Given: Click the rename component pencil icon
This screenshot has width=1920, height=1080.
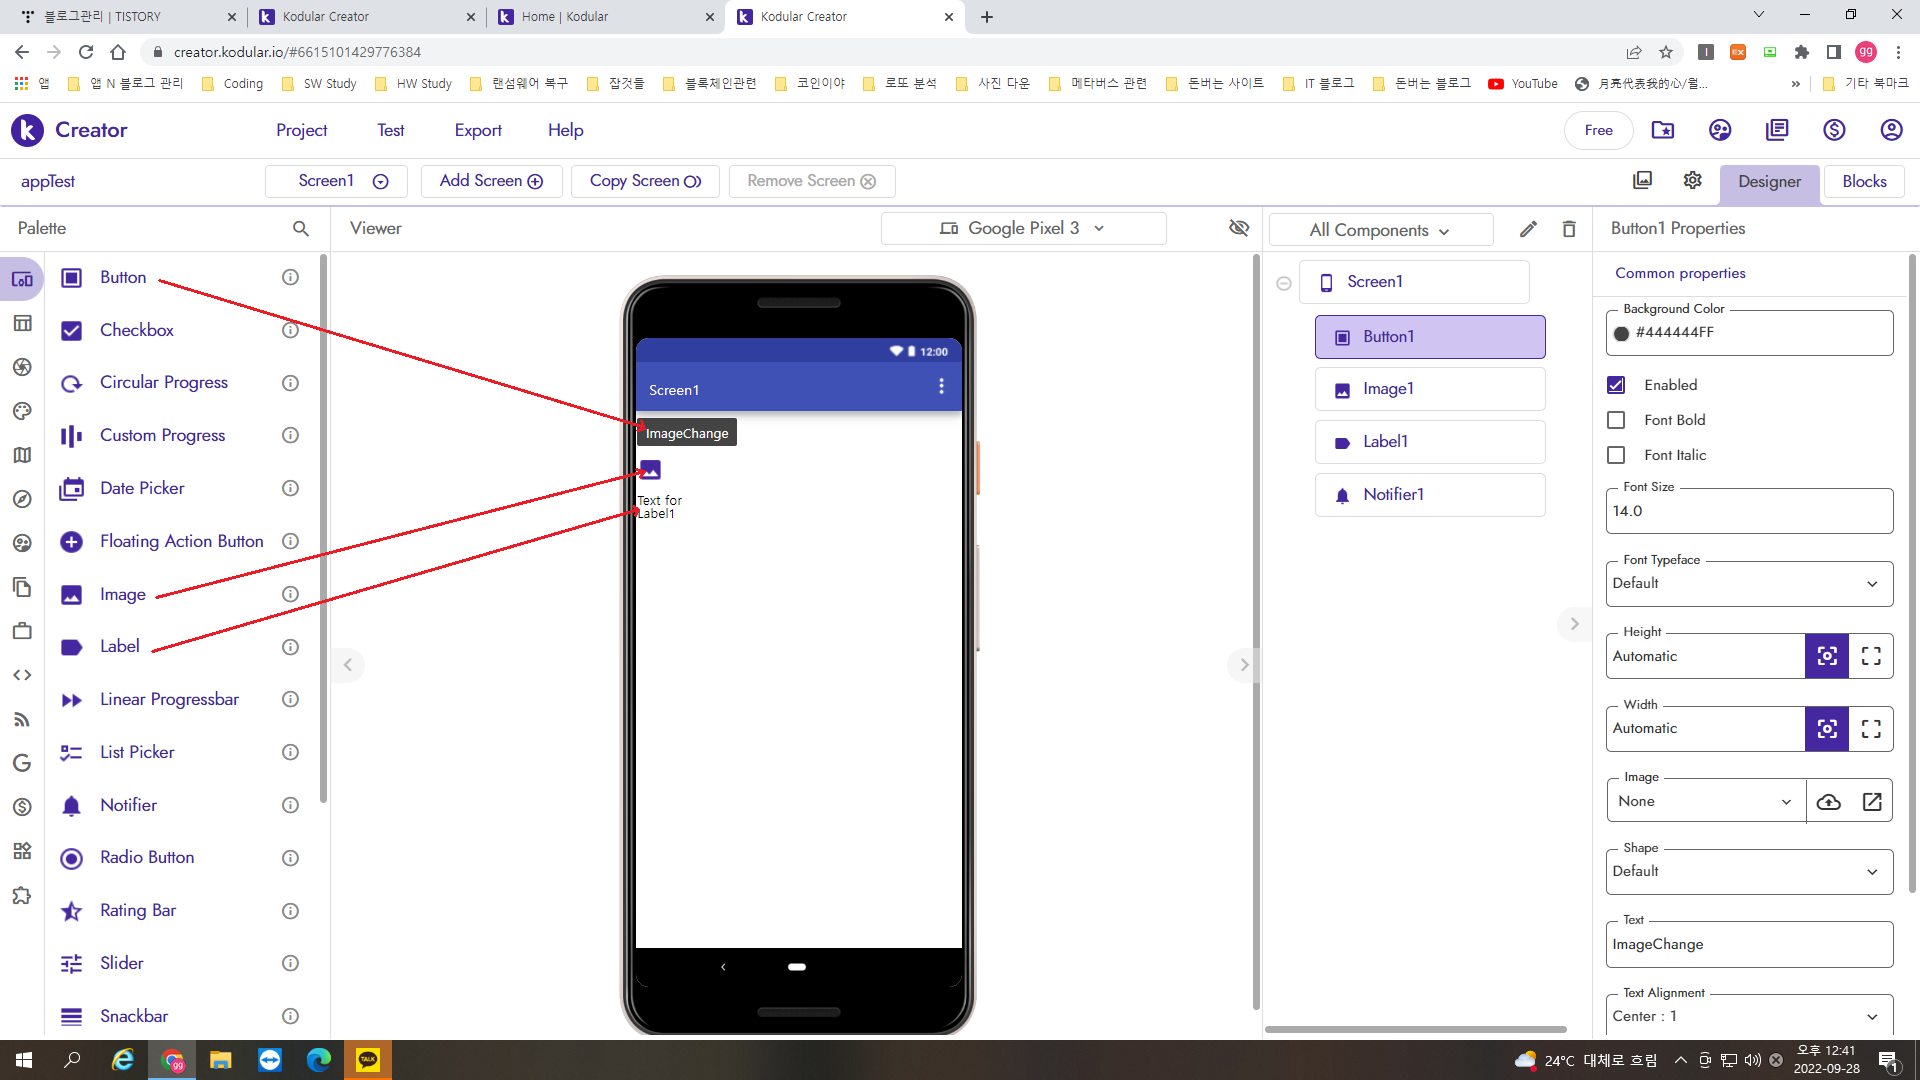Looking at the screenshot, I should tap(1528, 229).
